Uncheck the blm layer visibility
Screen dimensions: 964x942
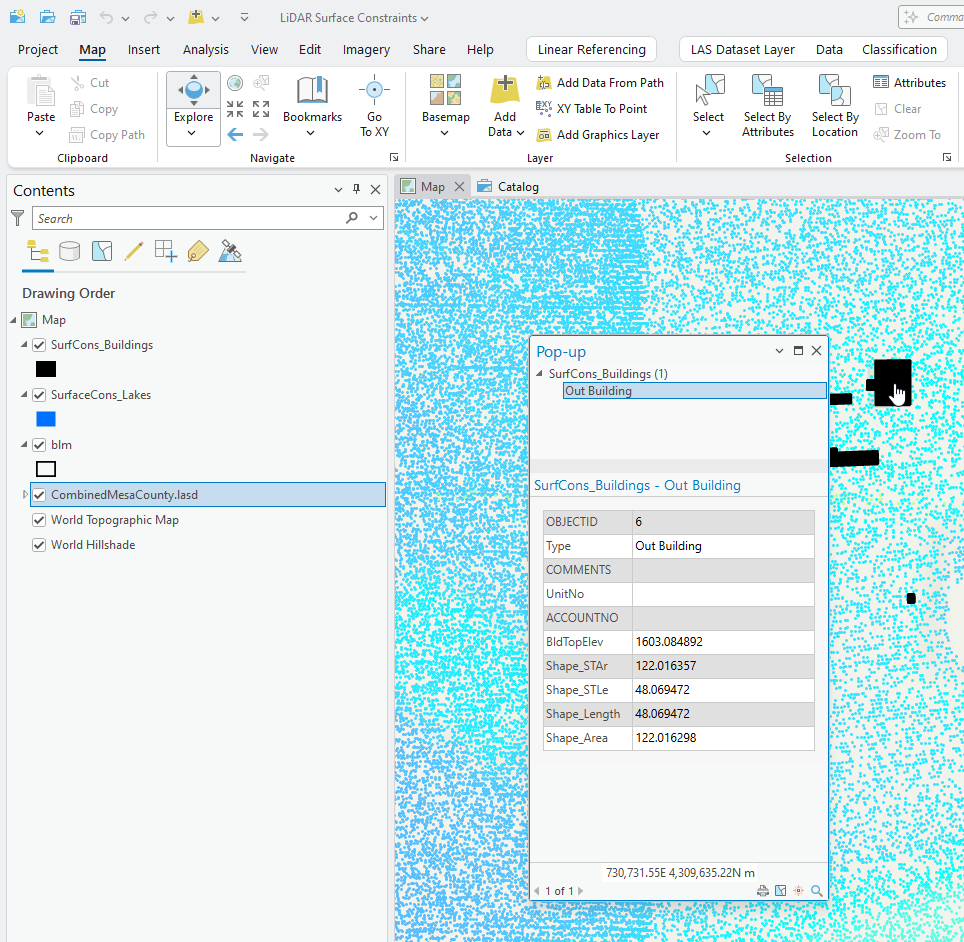point(38,444)
